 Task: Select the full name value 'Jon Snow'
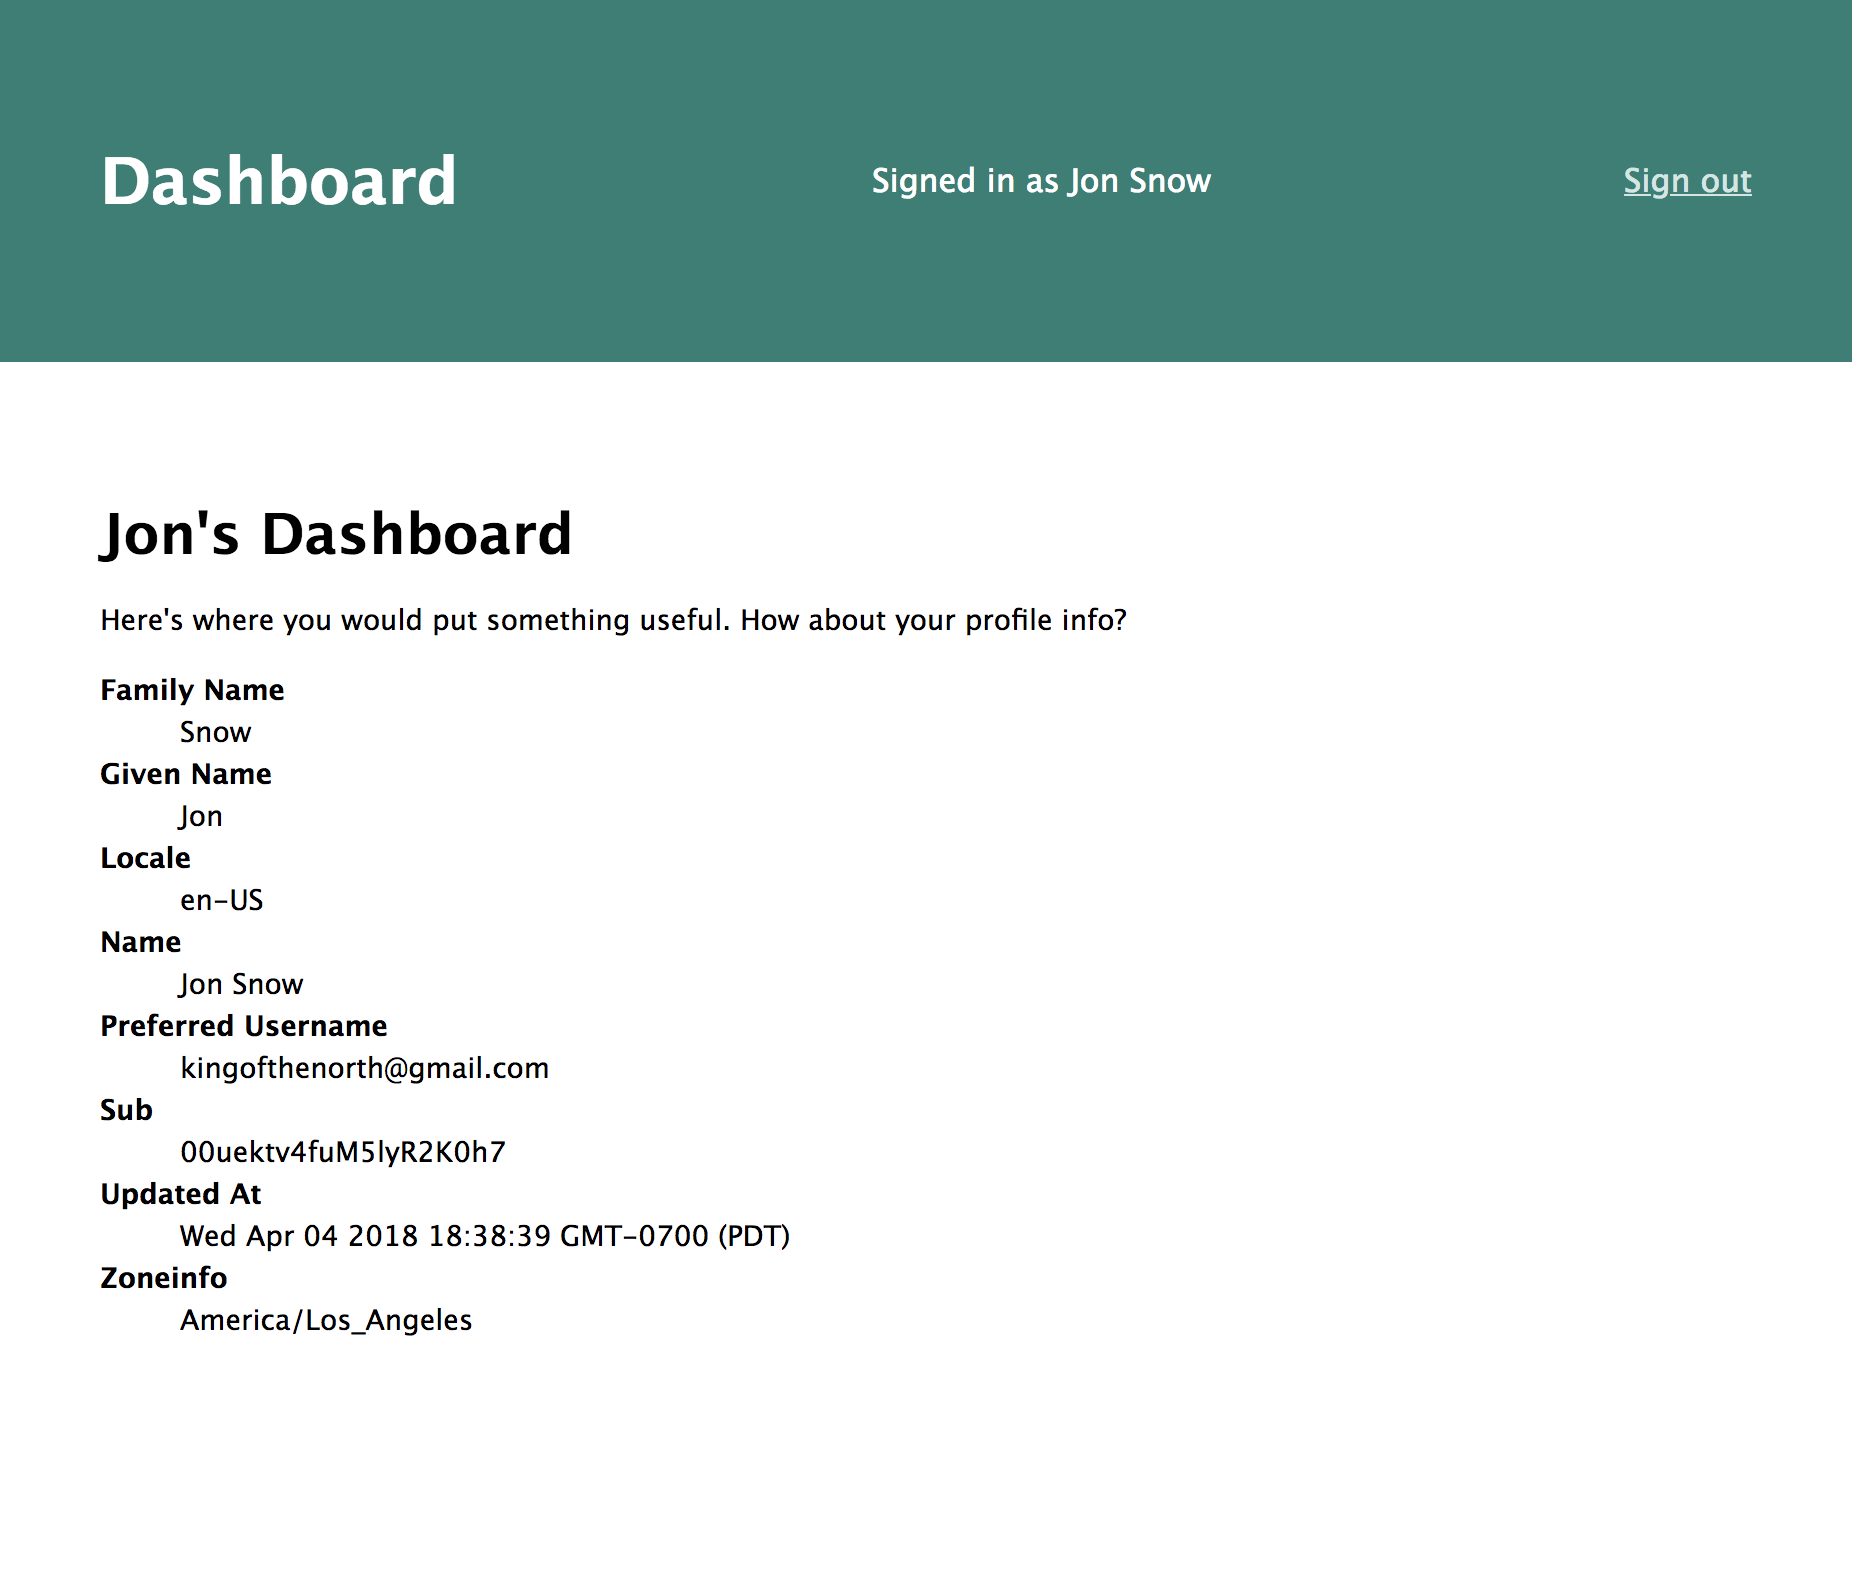point(241,984)
